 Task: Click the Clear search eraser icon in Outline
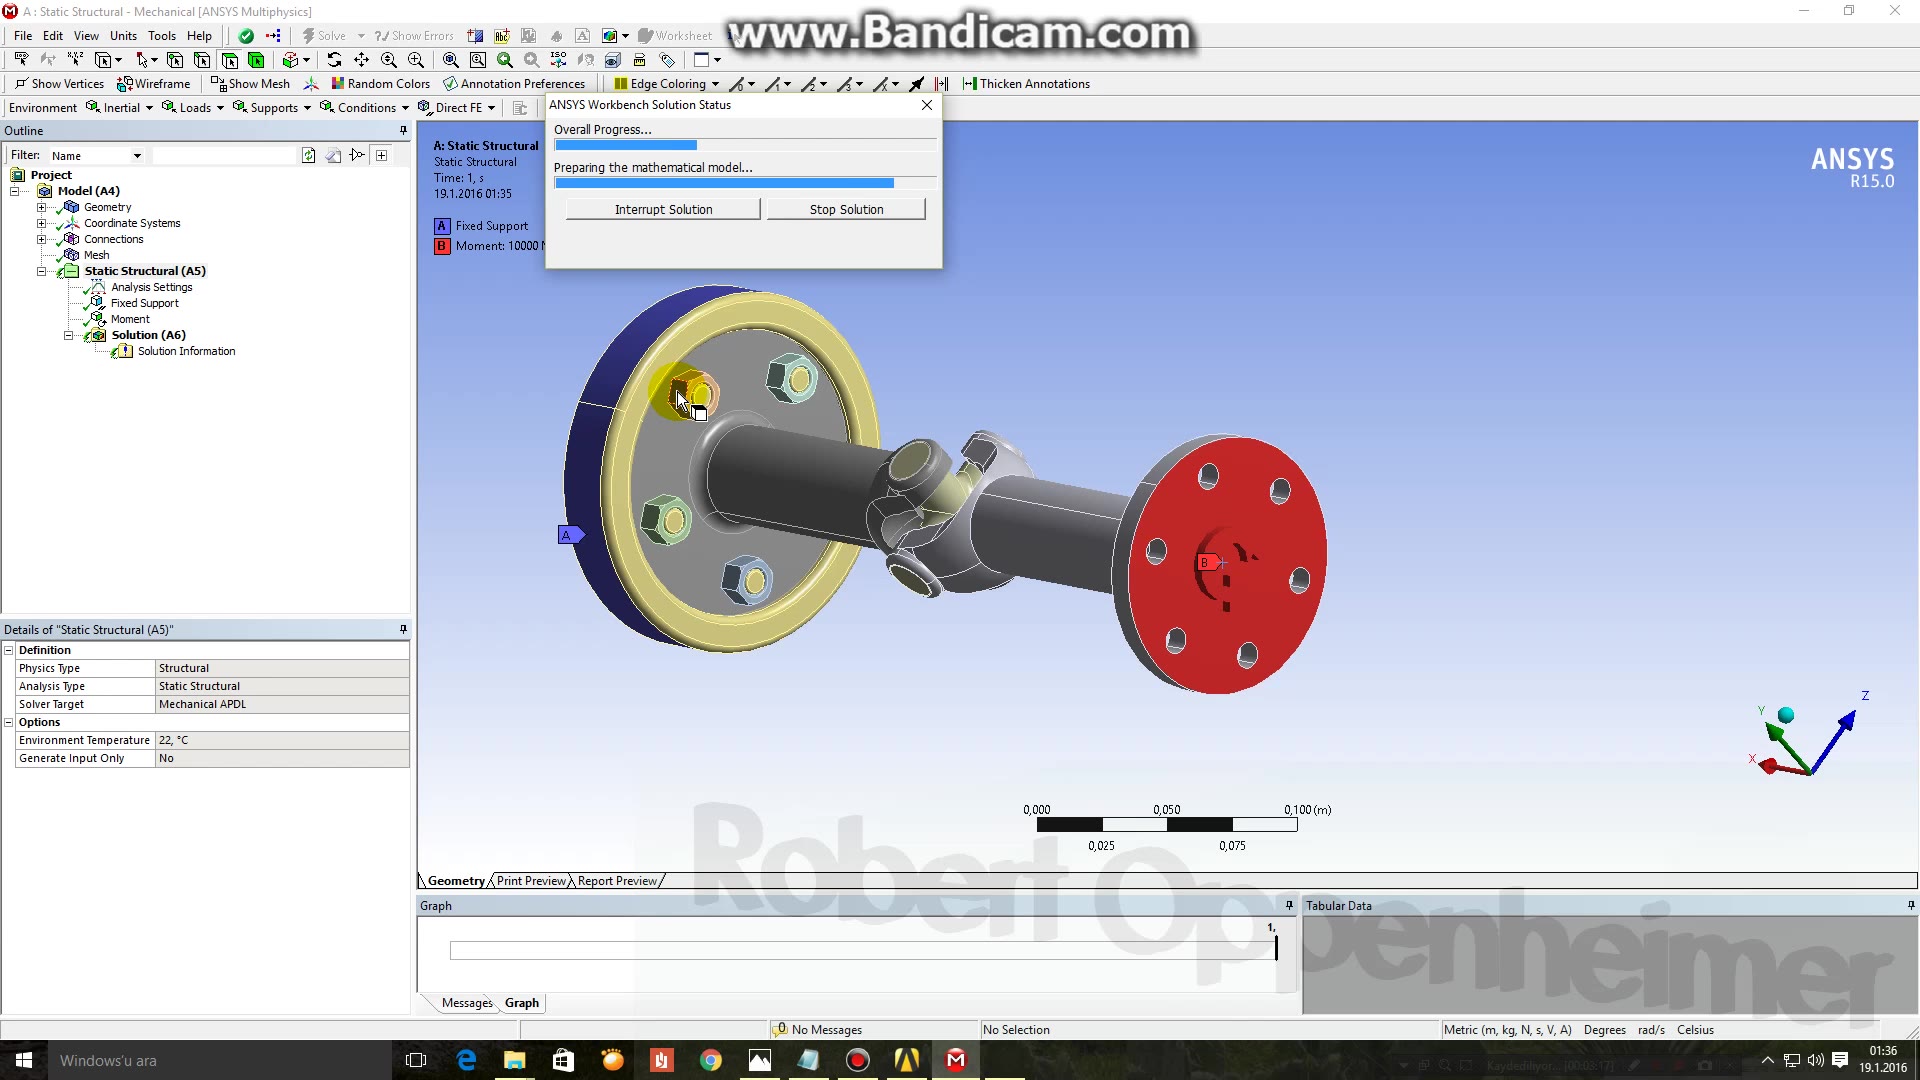[x=333, y=155]
